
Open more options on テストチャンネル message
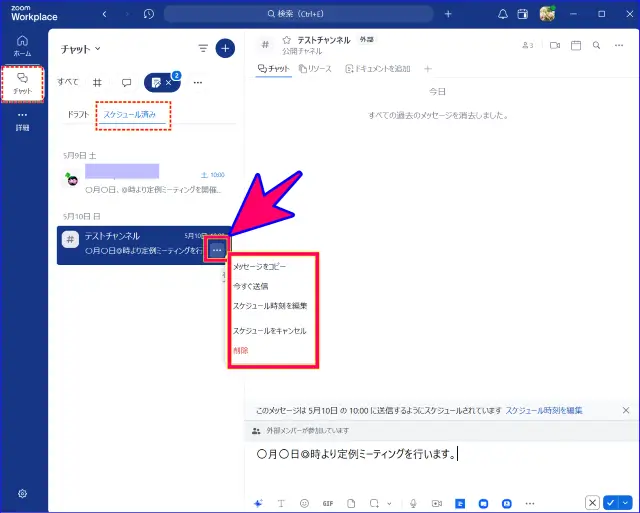tap(217, 250)
